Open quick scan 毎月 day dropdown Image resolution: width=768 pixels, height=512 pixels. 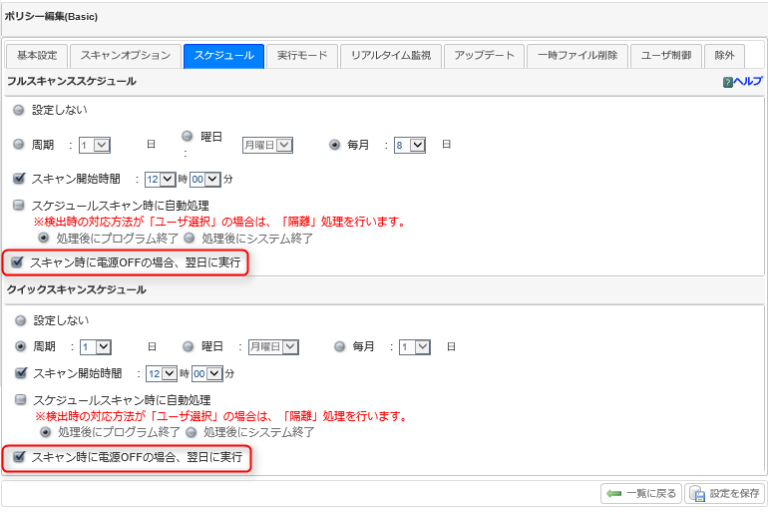tap(415, 347)
